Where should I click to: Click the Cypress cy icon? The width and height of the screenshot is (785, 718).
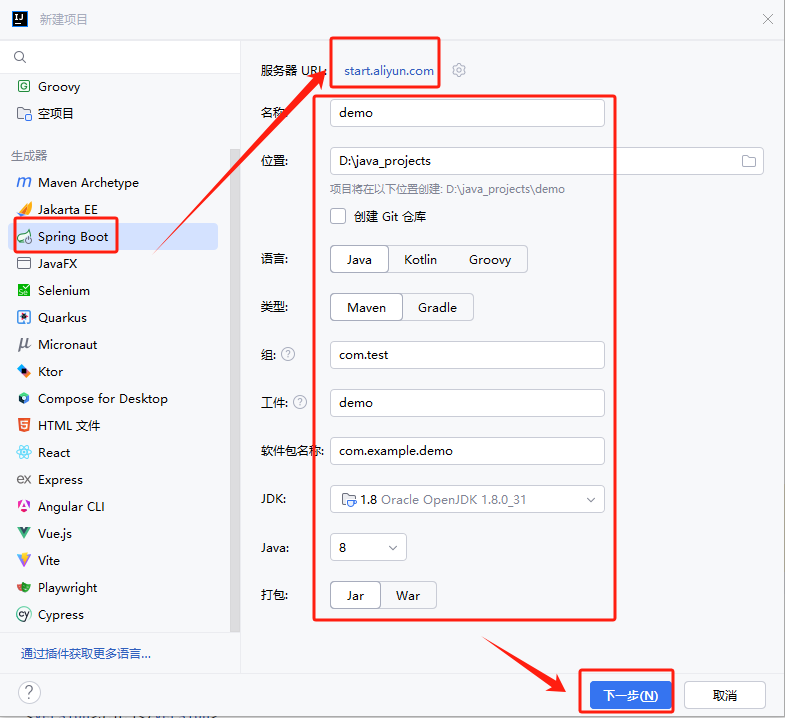[24, 614]
